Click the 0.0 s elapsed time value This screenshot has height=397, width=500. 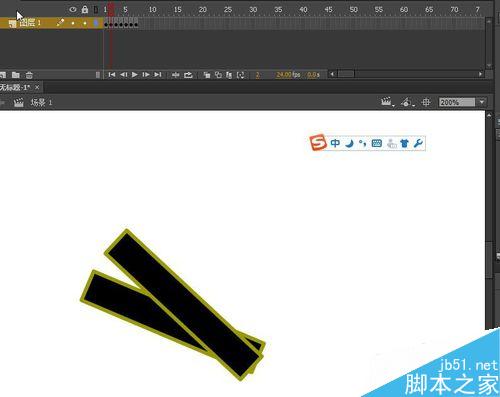coord(313,75)
